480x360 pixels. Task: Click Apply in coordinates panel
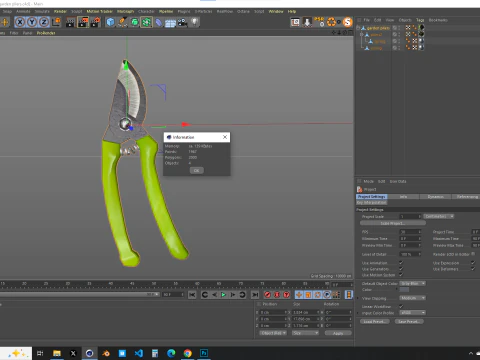click(x=338, y=333)
